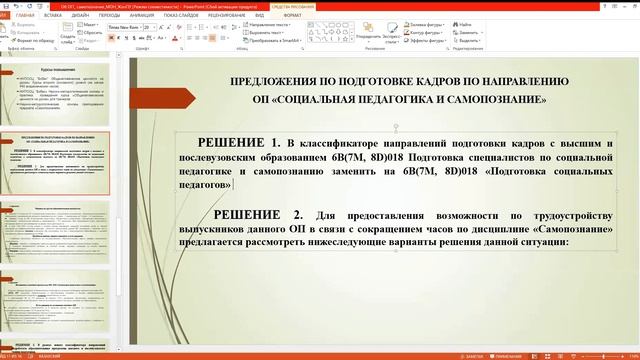Activate Формат по образцу (Format Painter)
Screen dimensions: 640x360
coord(33,40)
